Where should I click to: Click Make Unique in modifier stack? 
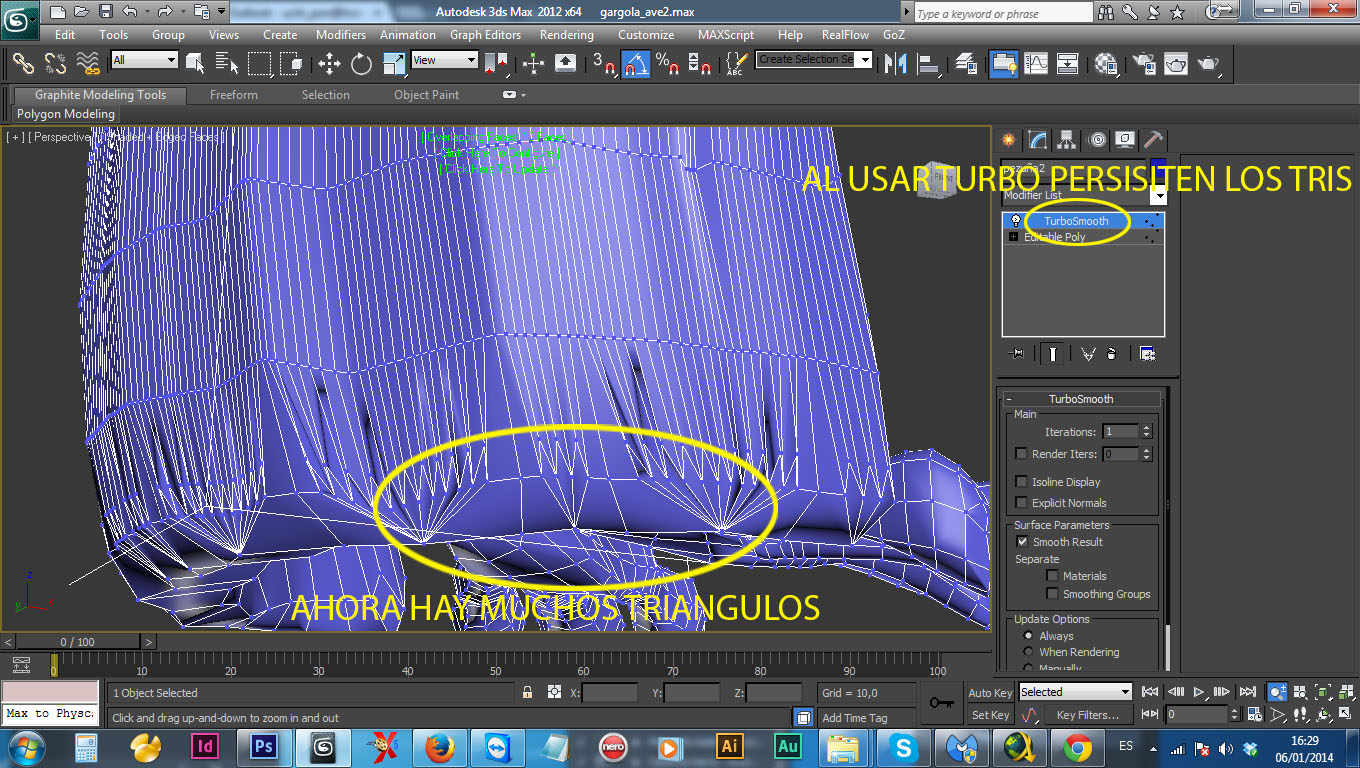[x=1088, y=353]
